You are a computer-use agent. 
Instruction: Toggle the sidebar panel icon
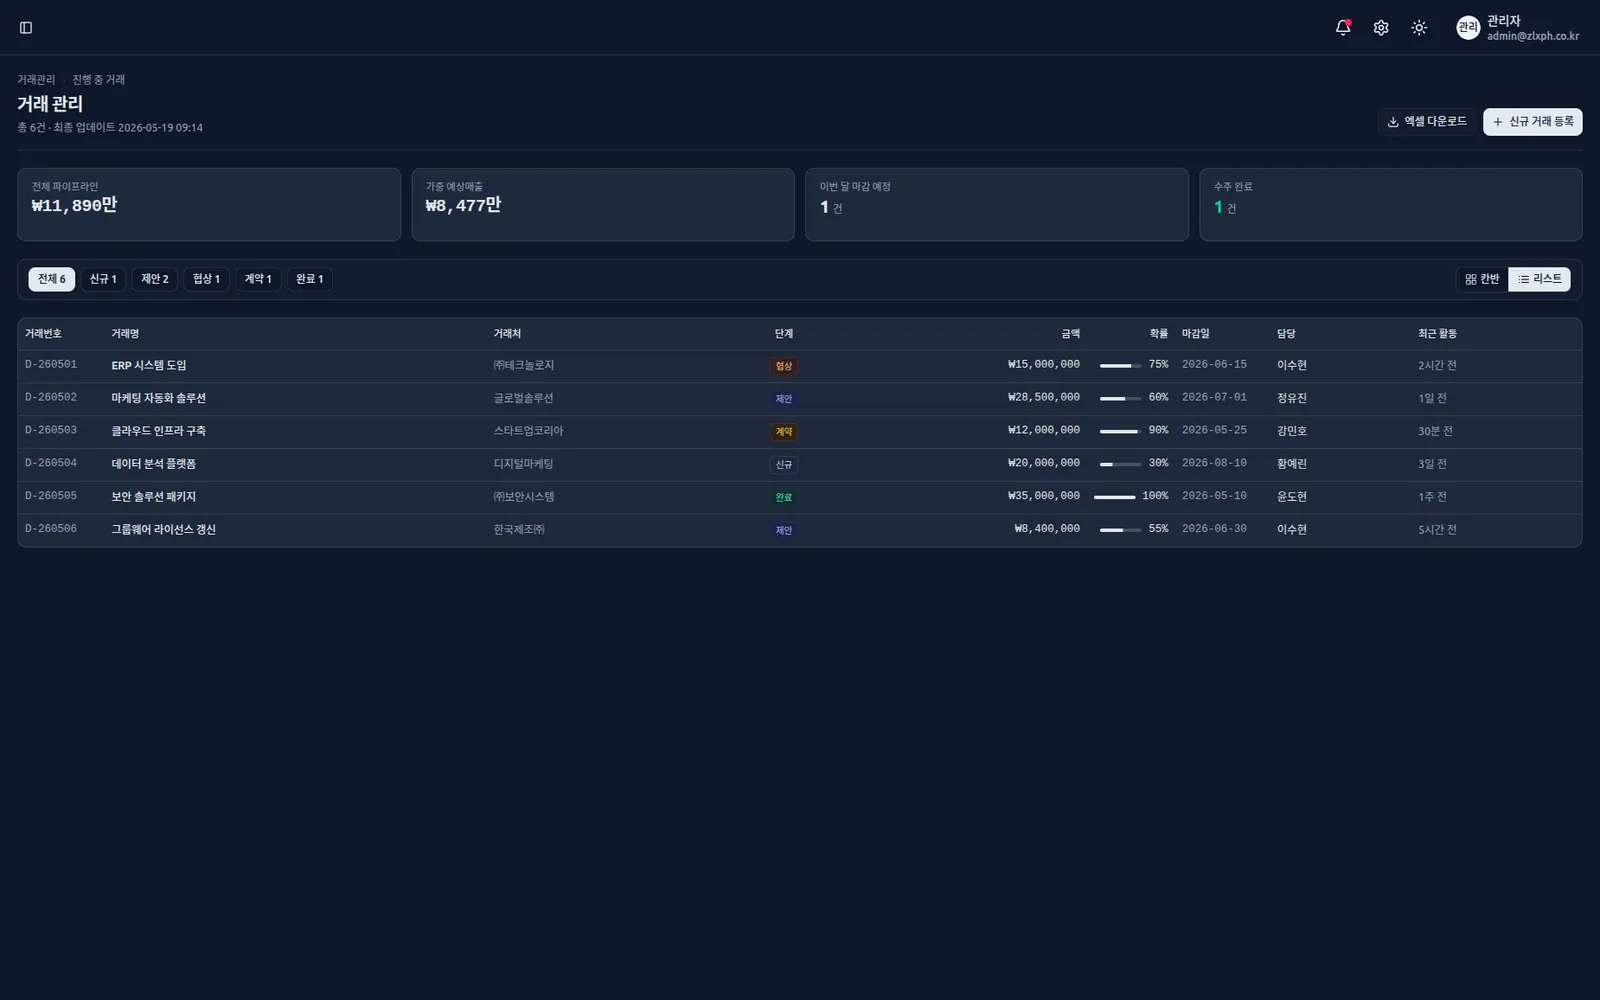(x=26, y=28)
